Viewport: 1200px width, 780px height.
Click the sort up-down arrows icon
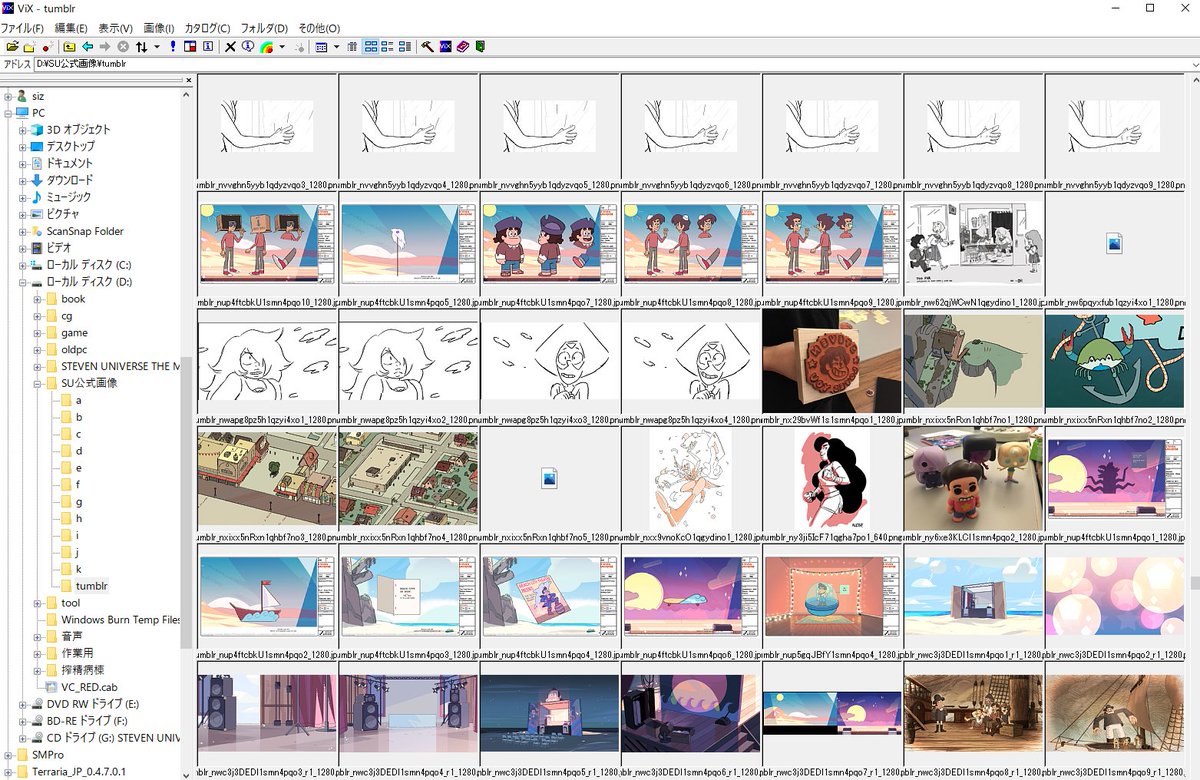[x=141, y=46]
